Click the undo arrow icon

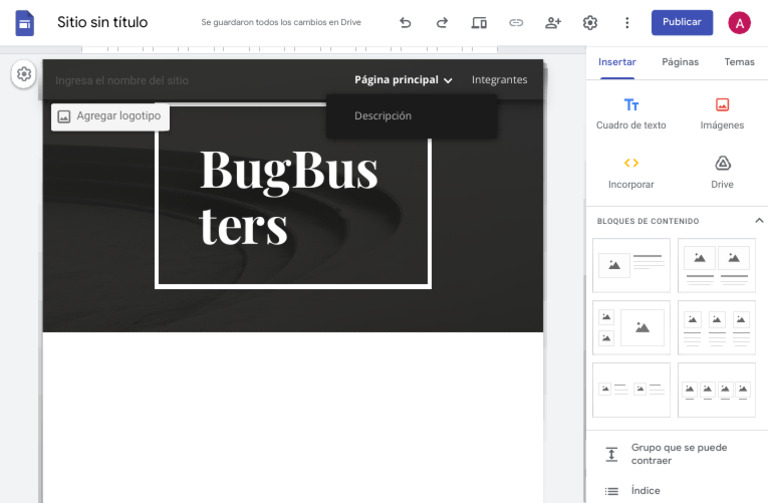click(x=405, y=23)
